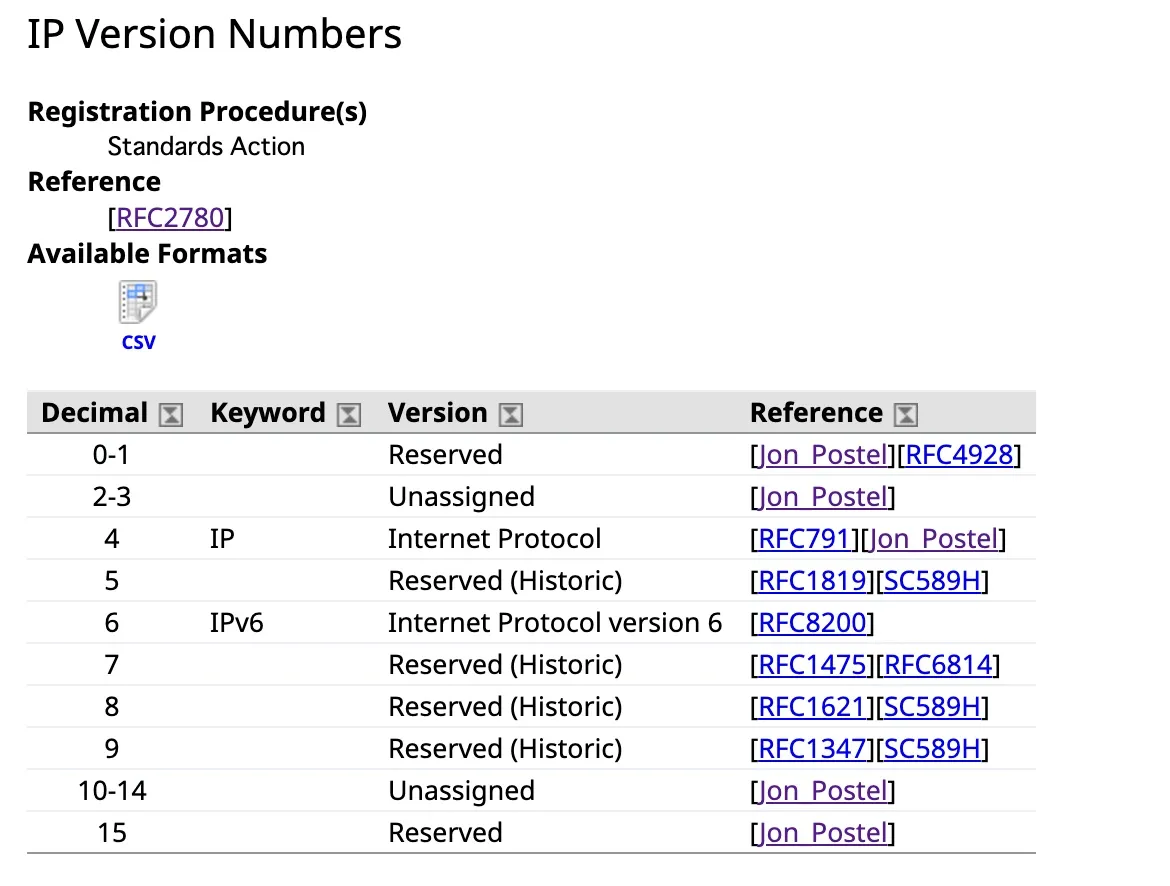Sort table by Version column icon

511,415
